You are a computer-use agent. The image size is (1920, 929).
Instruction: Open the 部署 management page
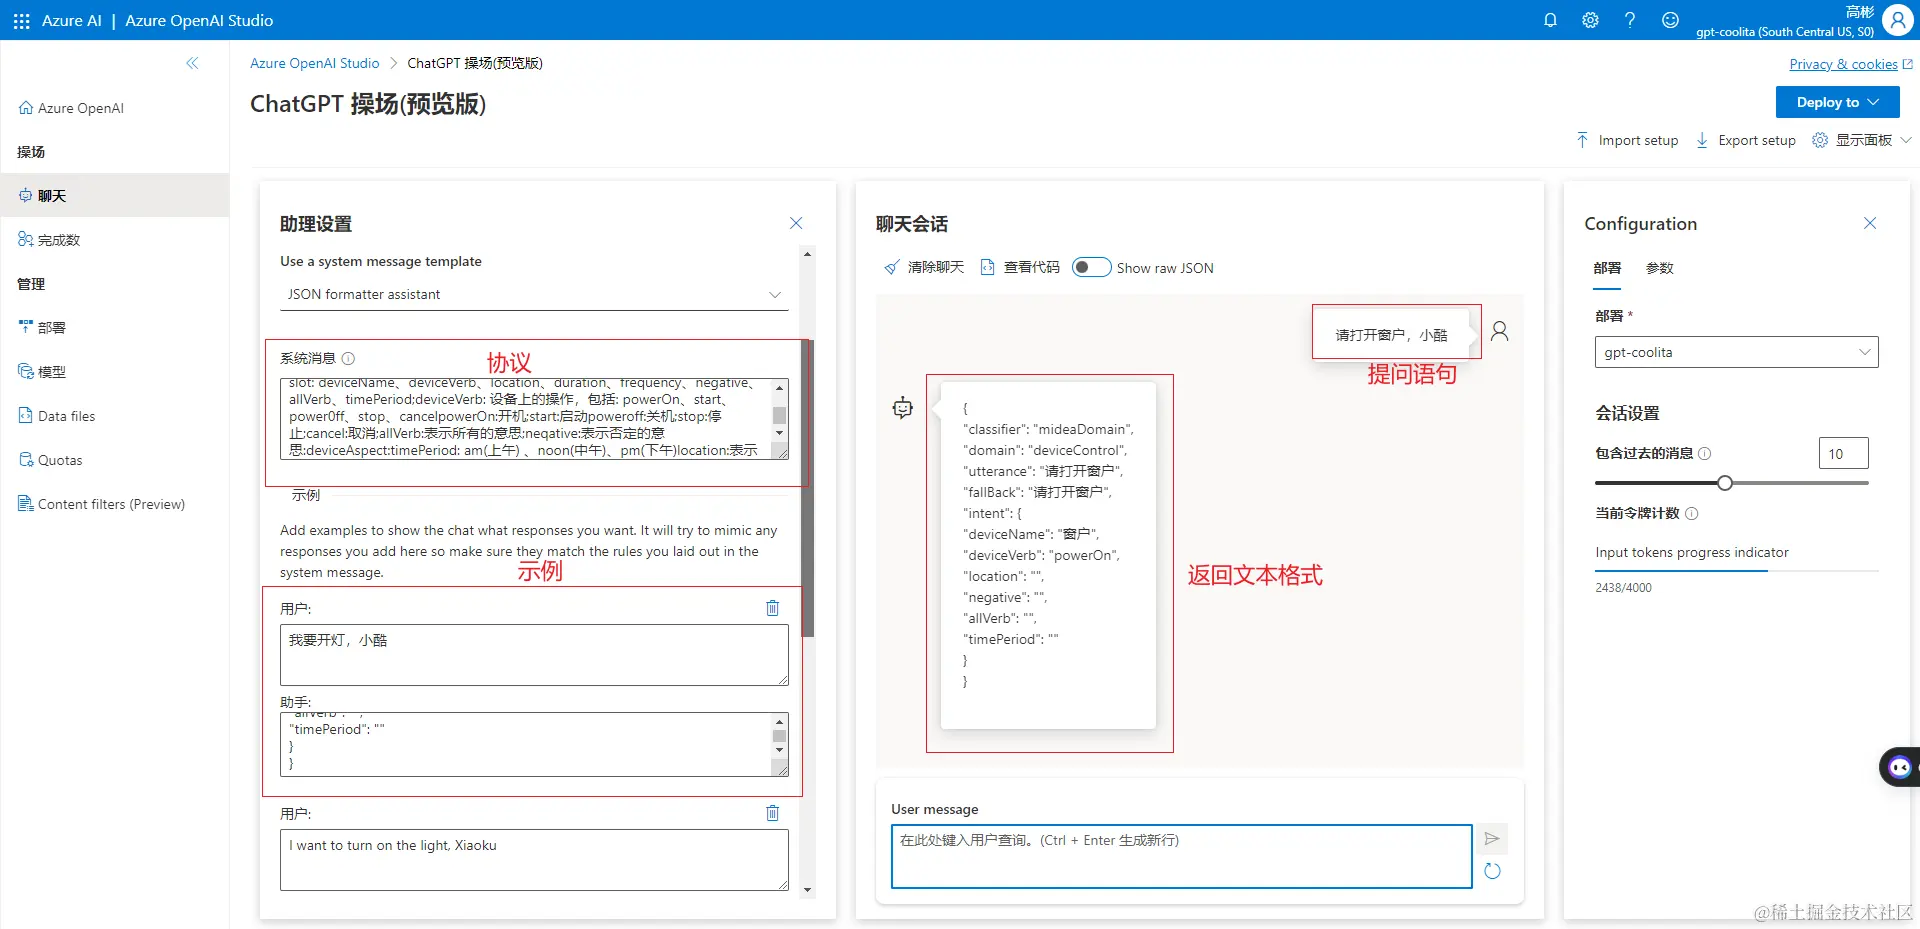[42, 328]
